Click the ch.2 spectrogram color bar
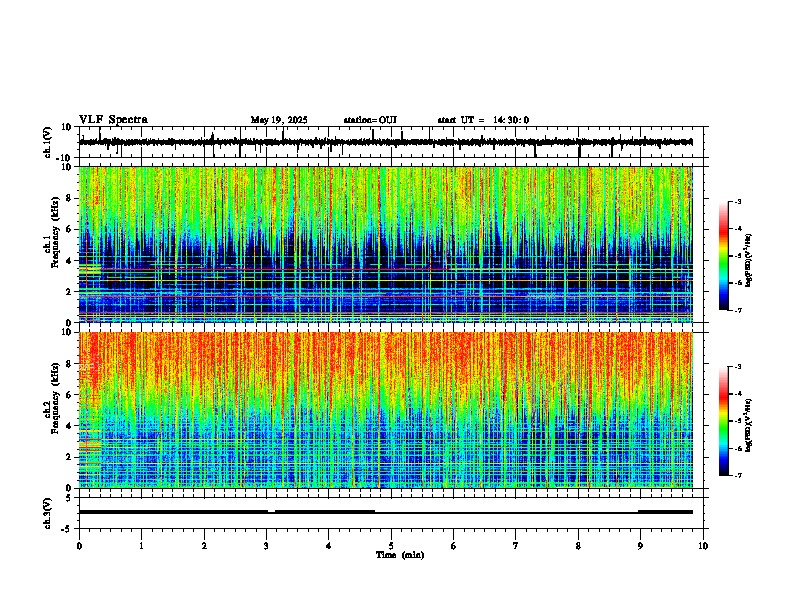Image resolution: width=792 pixels, height=612 pixels. point(723,421)
